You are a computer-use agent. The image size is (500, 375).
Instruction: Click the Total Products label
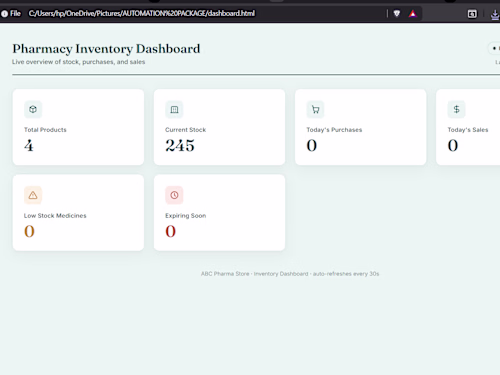pyautogui.click(x=45, y=130)
